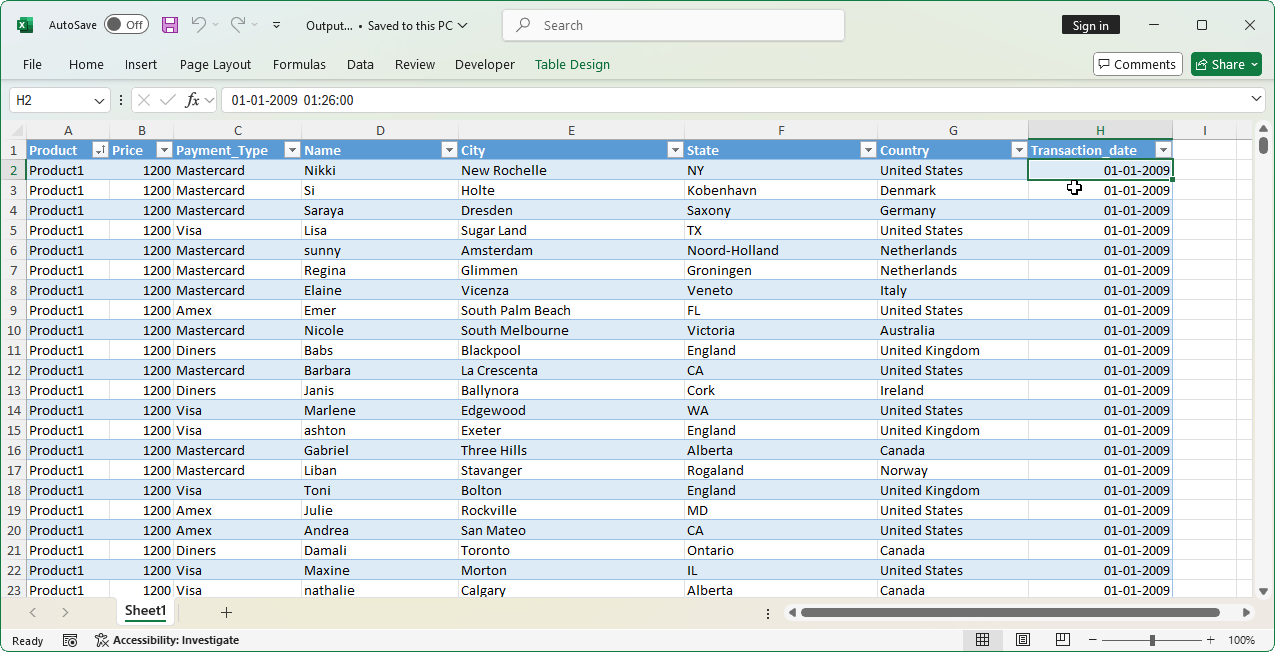Open the City column filter dropdown
1275x652 pixels.
pos(675,150)
